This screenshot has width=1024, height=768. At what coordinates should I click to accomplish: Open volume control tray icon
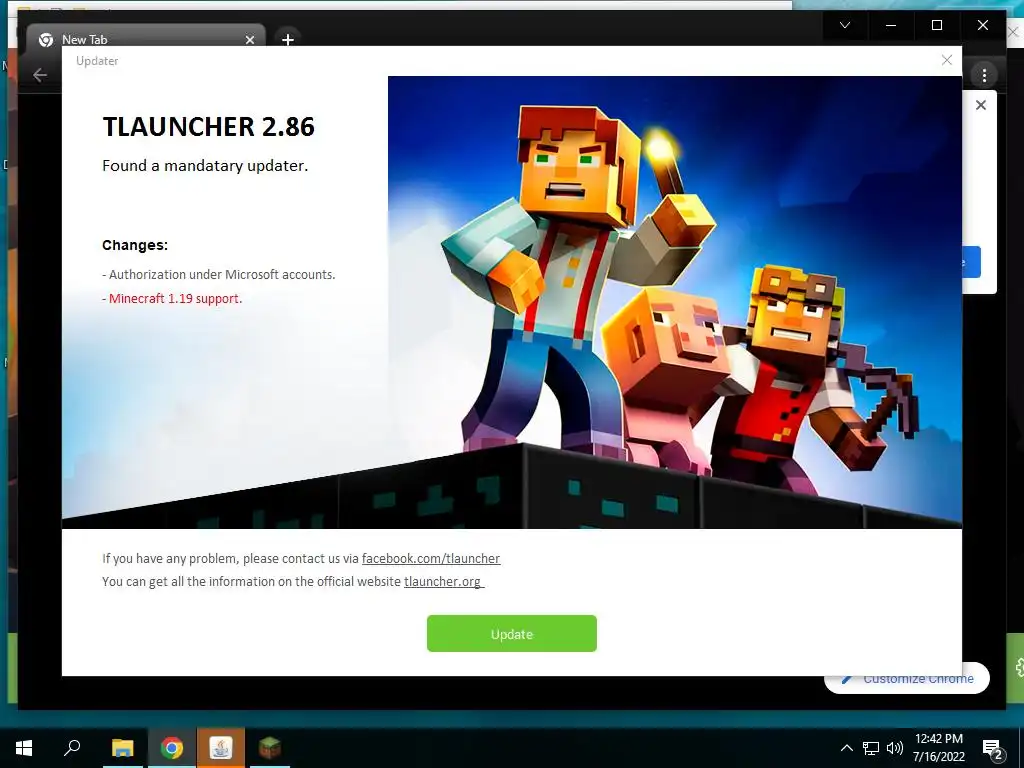pyautogui.click(x=895, y=748)
